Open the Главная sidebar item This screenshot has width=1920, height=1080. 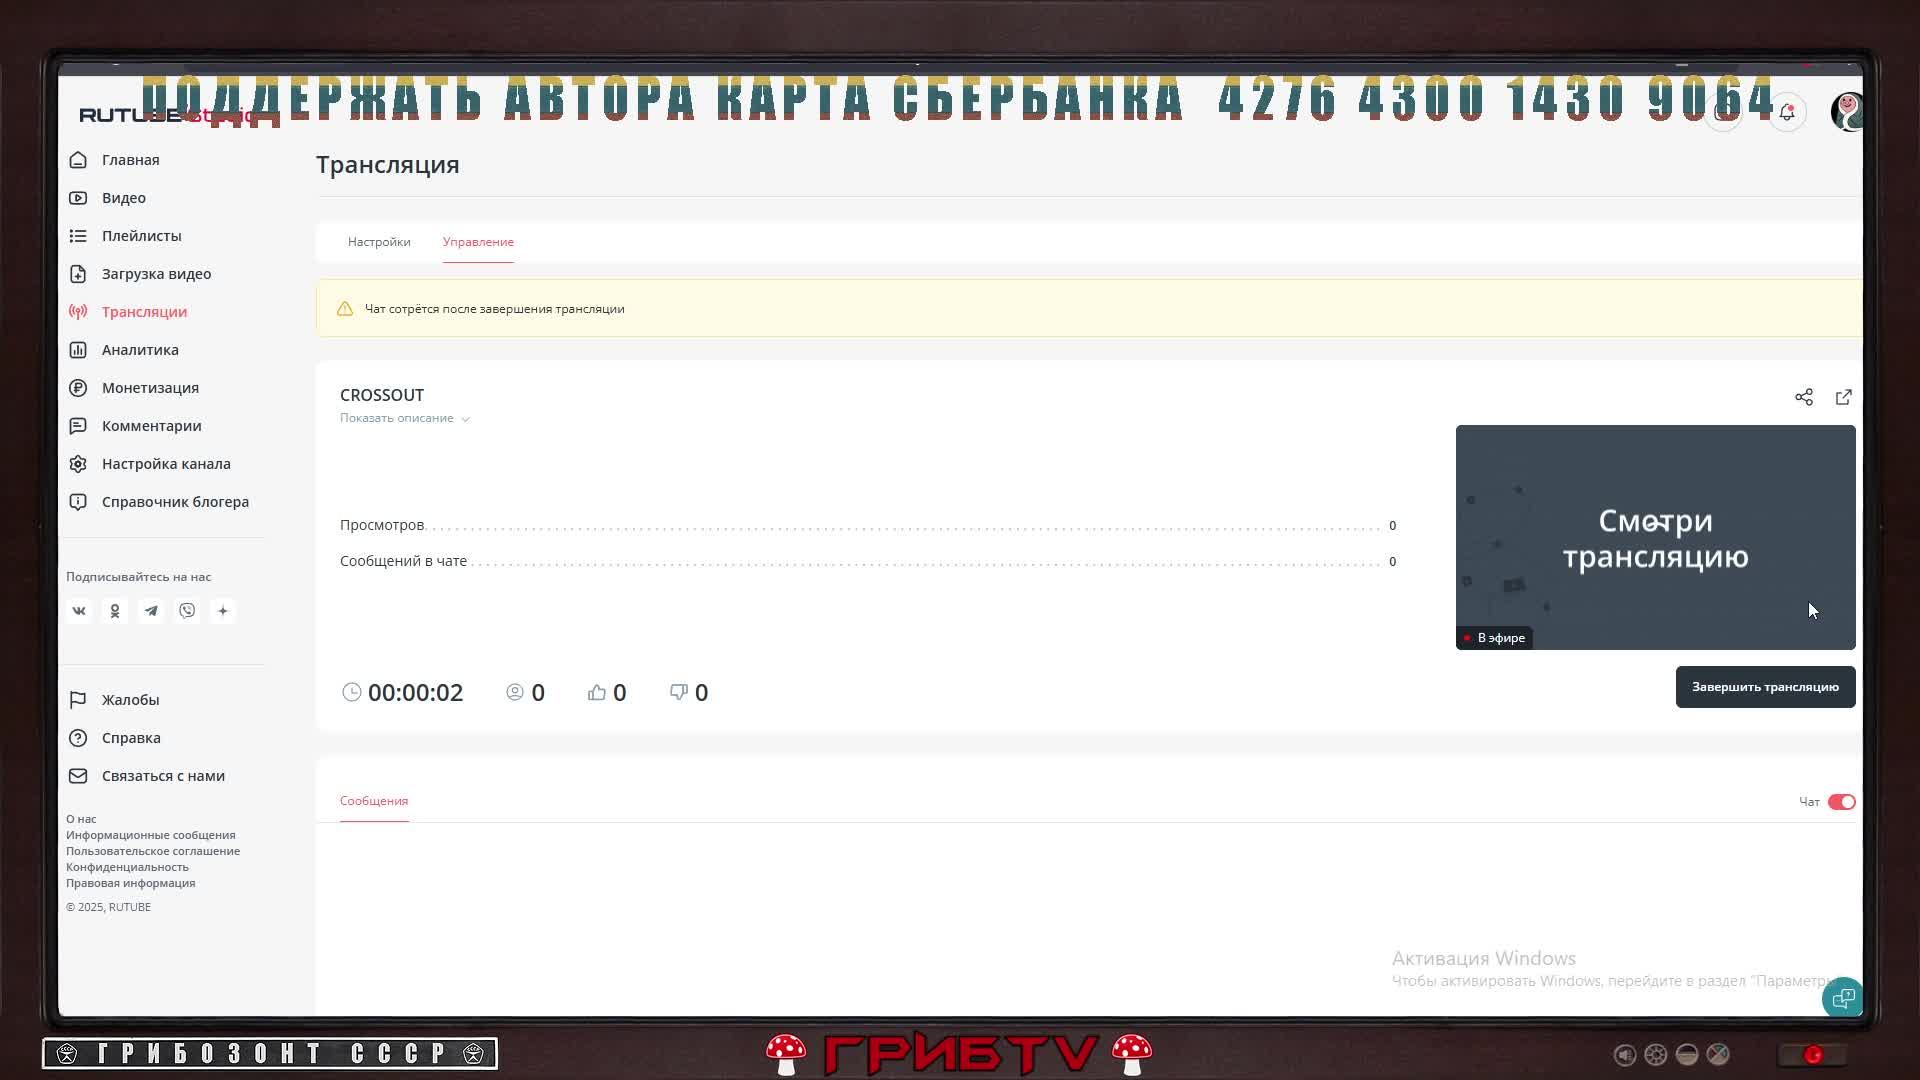click(x=130, y=160)
